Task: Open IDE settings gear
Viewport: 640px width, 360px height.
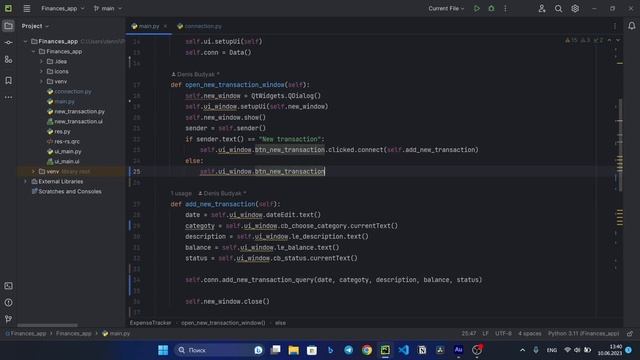Action: [575, 8]
